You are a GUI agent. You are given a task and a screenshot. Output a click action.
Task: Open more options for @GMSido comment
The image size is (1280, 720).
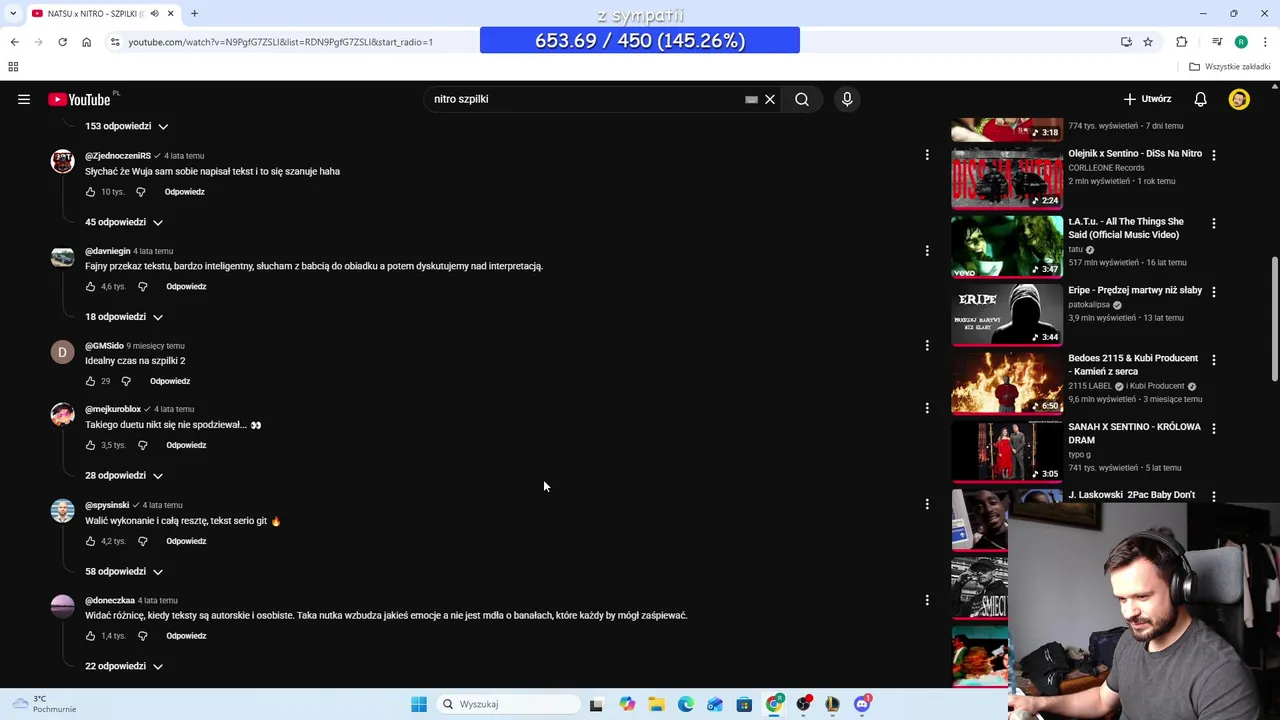point(927,345)
